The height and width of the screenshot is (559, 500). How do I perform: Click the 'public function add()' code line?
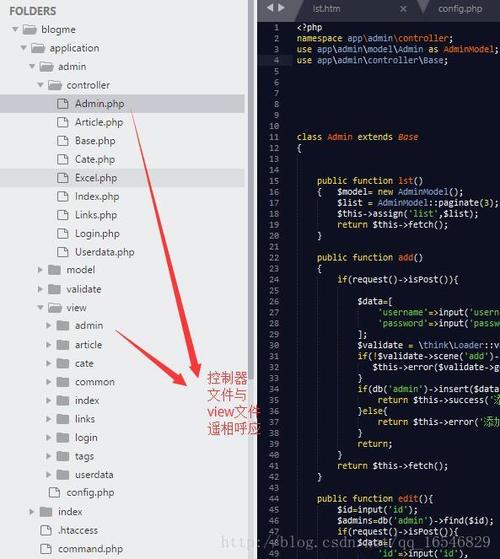370,257
